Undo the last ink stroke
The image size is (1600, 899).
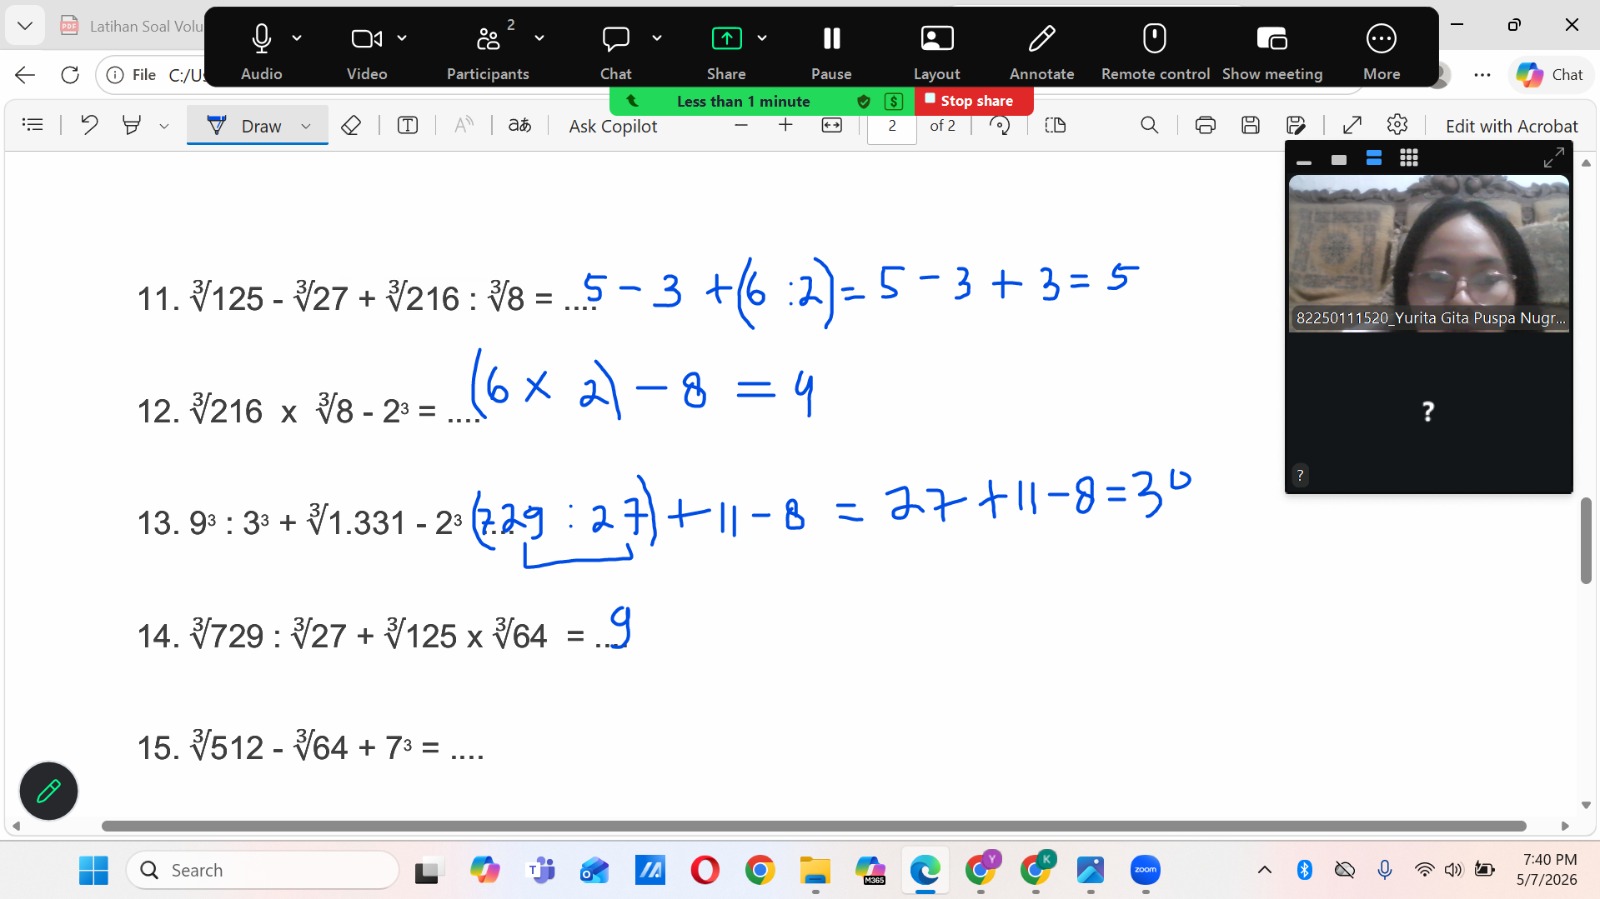89,125
